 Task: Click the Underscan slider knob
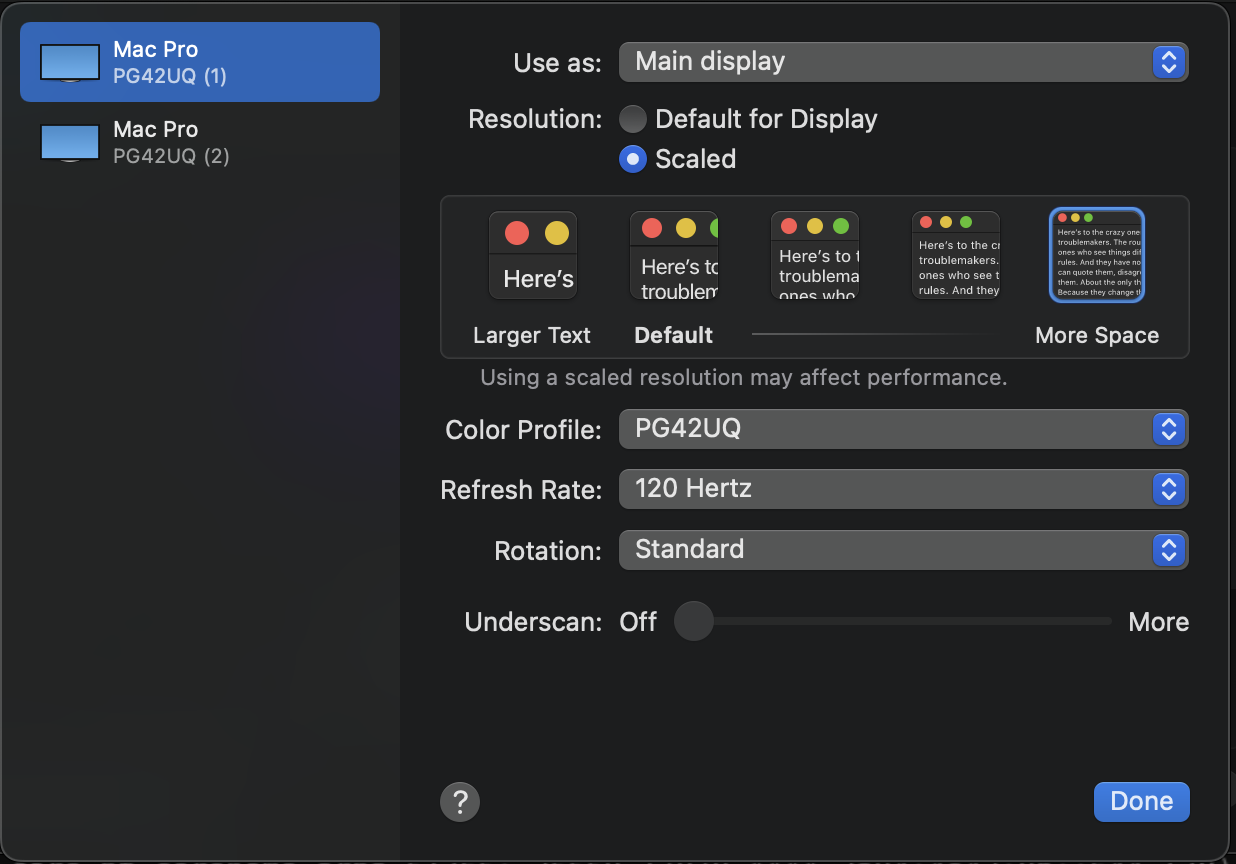point(694,621)
